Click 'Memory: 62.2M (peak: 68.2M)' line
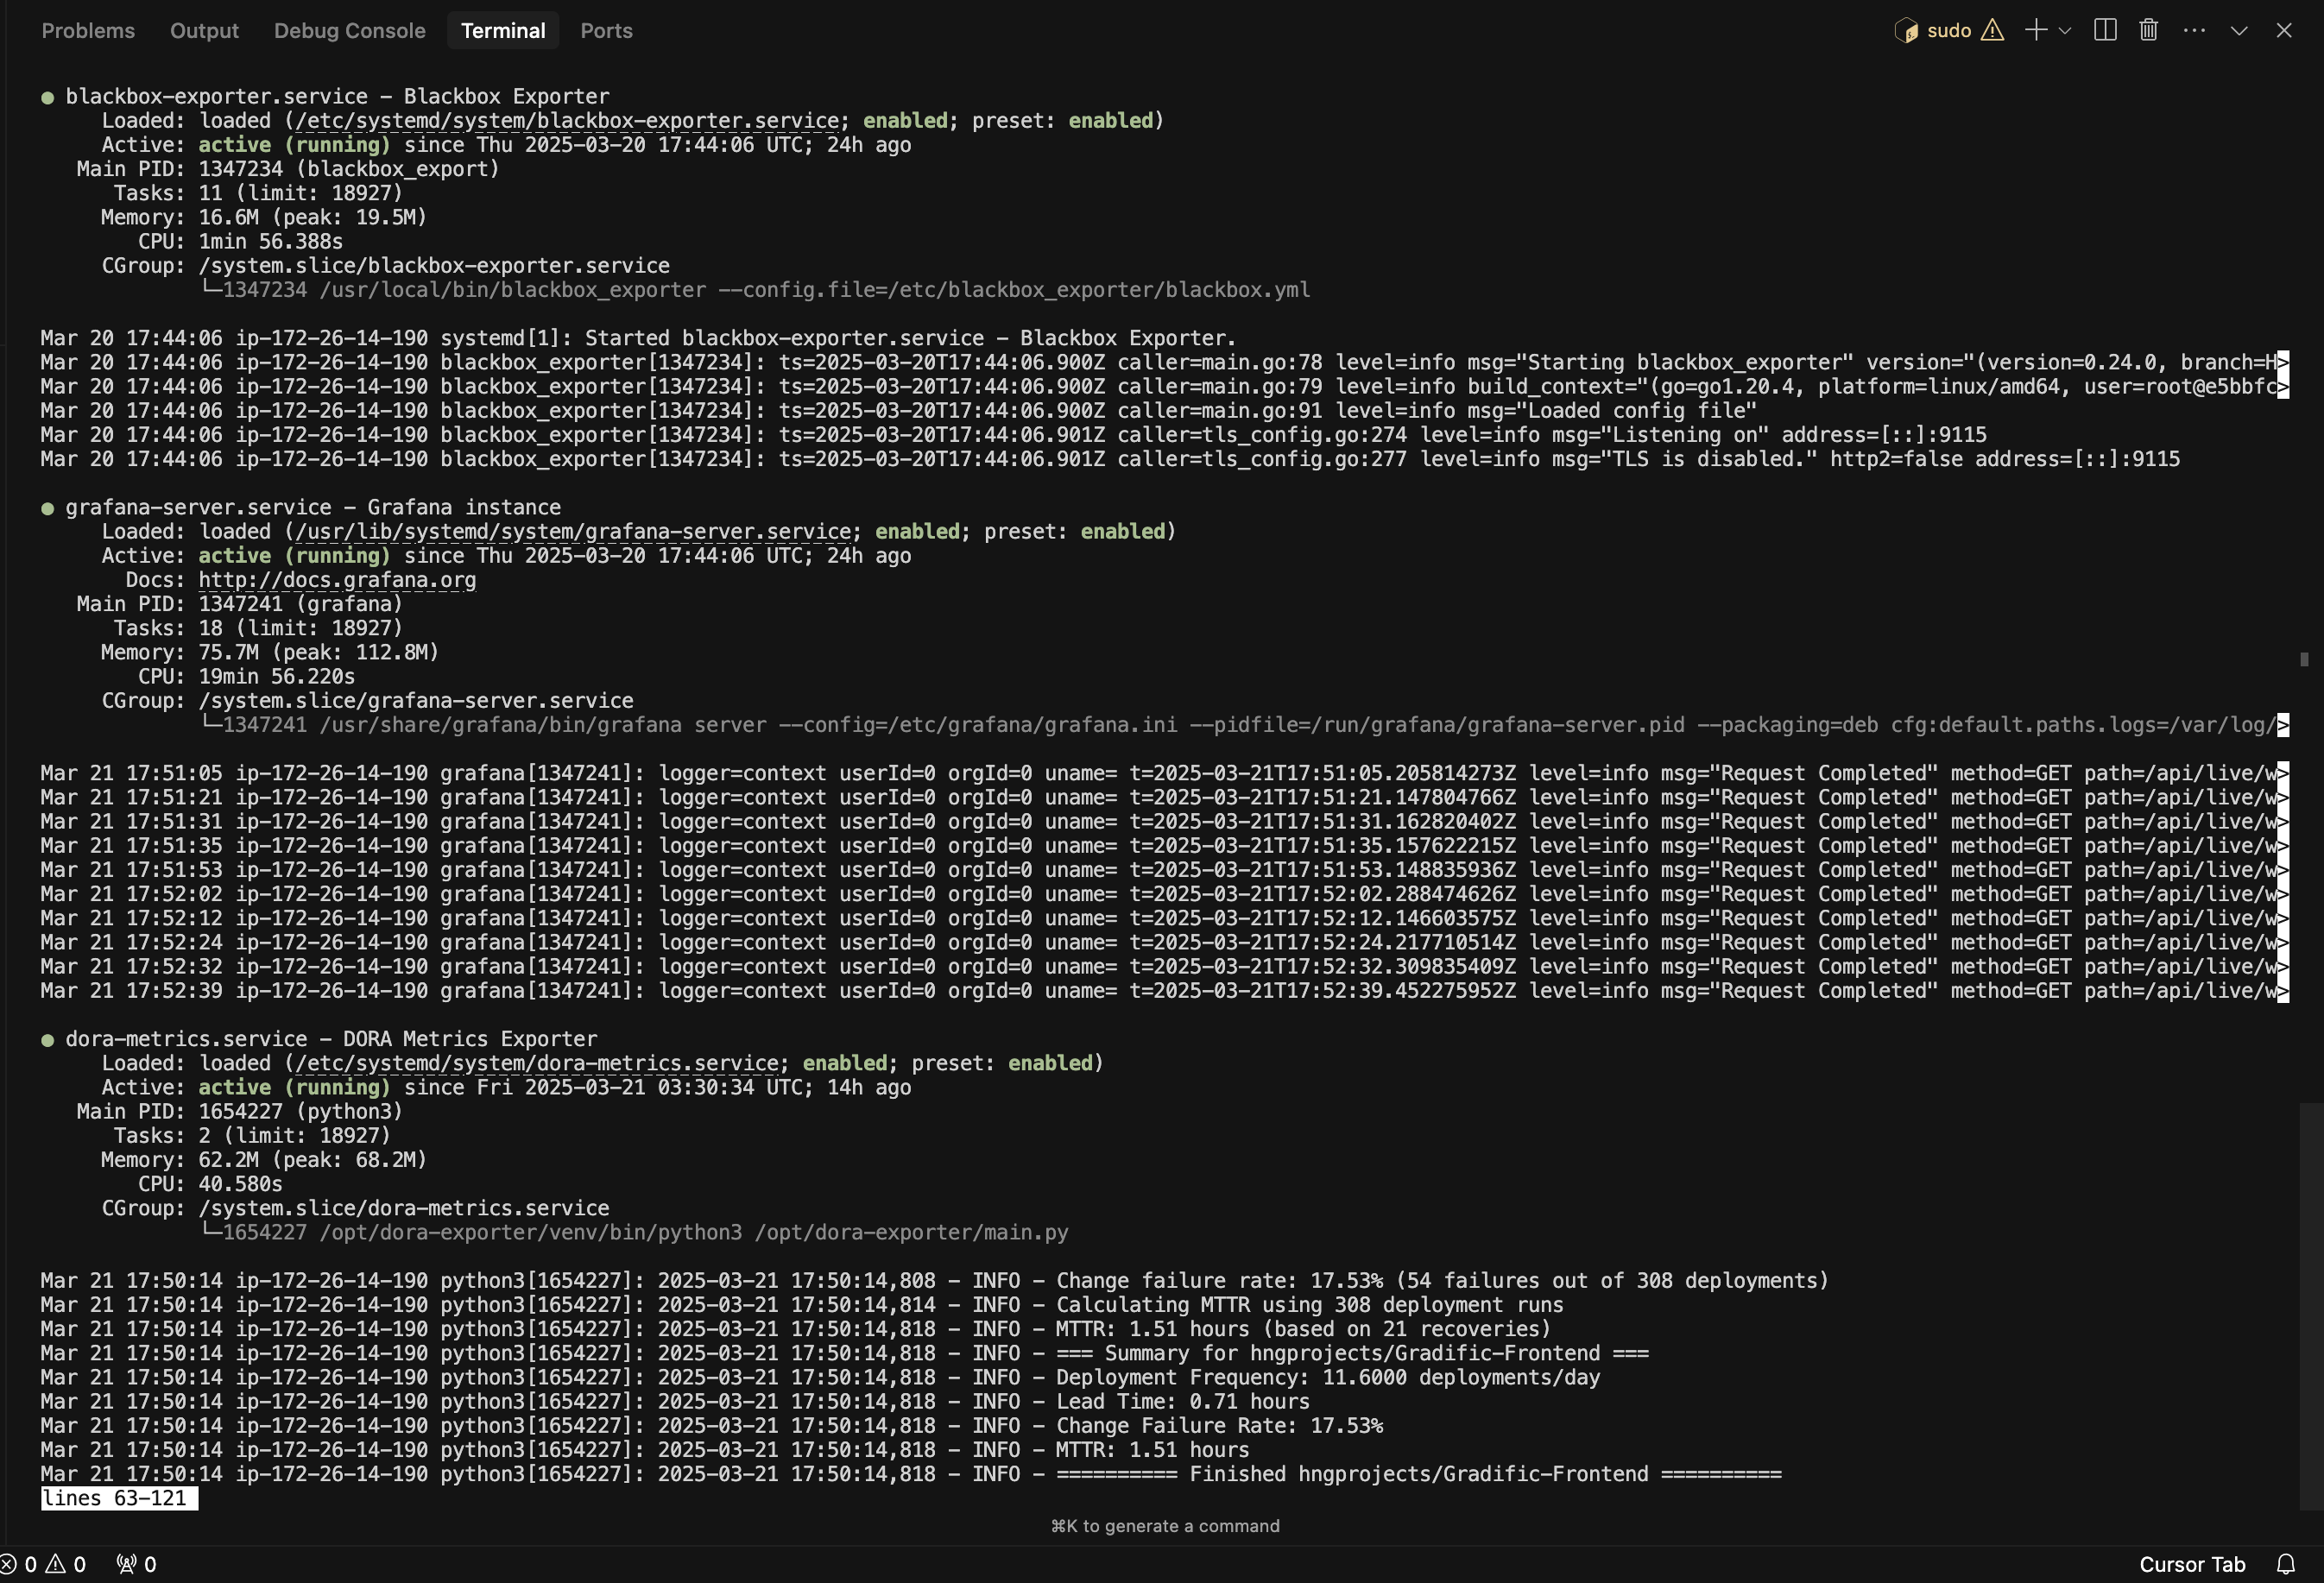Viewport: 2324px width, 1583px height. [264, 1160]
